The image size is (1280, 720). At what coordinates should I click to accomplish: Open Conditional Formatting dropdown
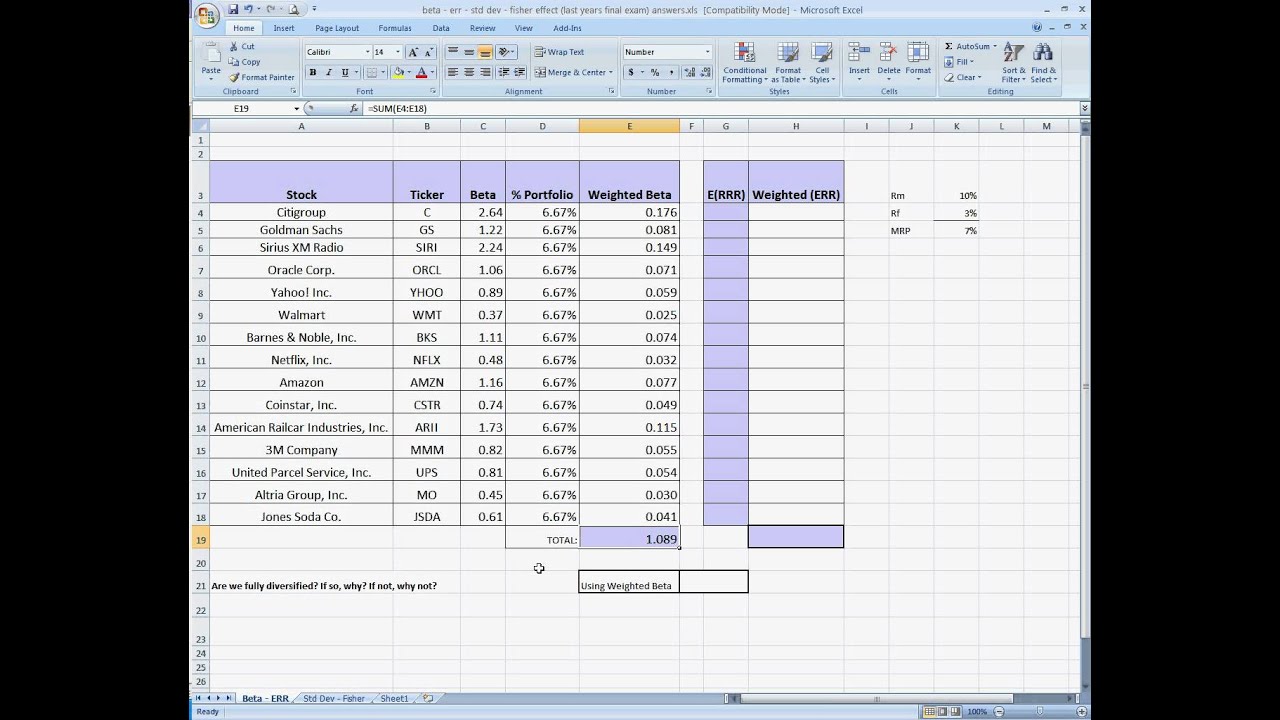point(745,63)
